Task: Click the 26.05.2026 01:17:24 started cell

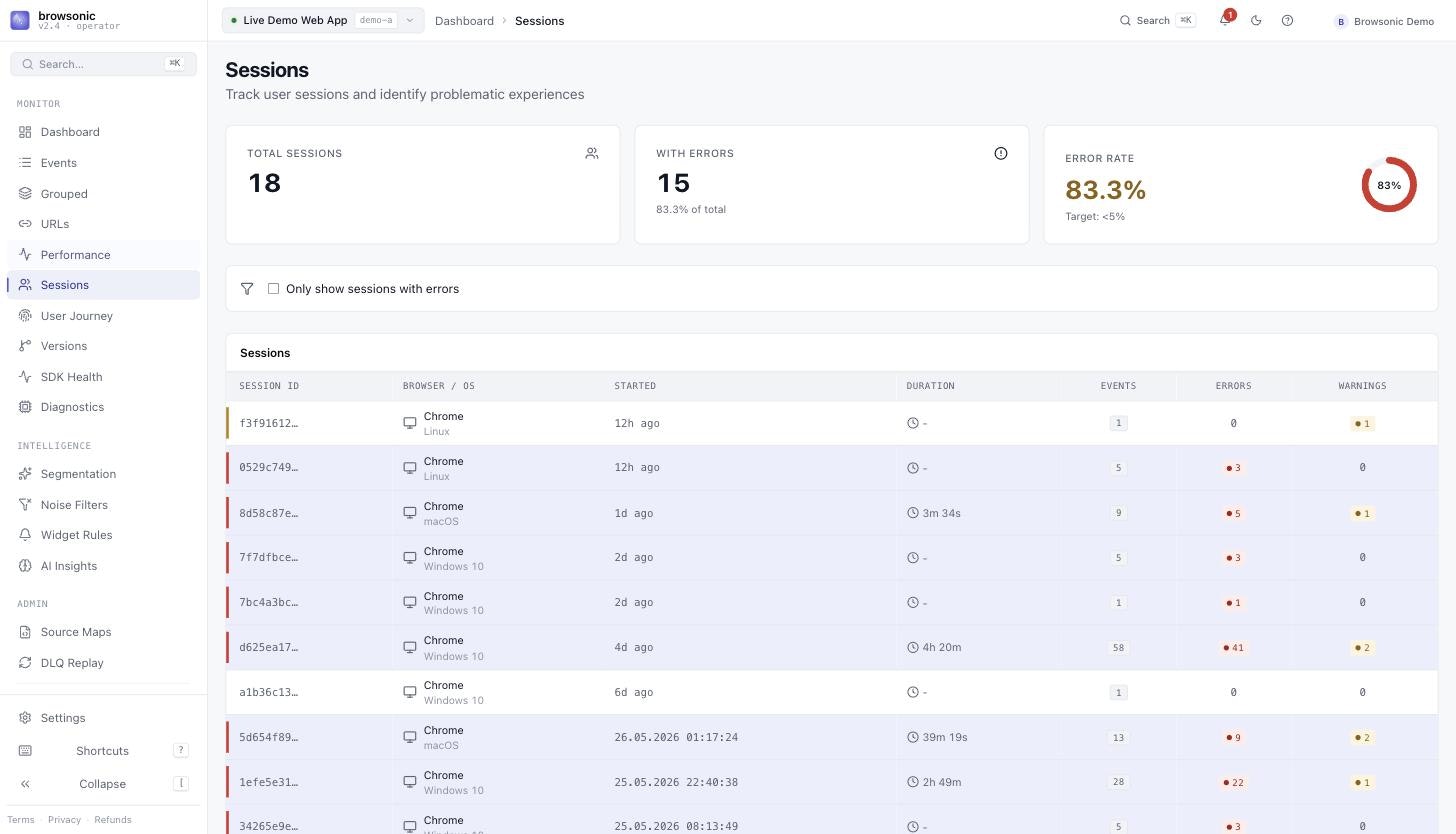Action: [676, 738]
